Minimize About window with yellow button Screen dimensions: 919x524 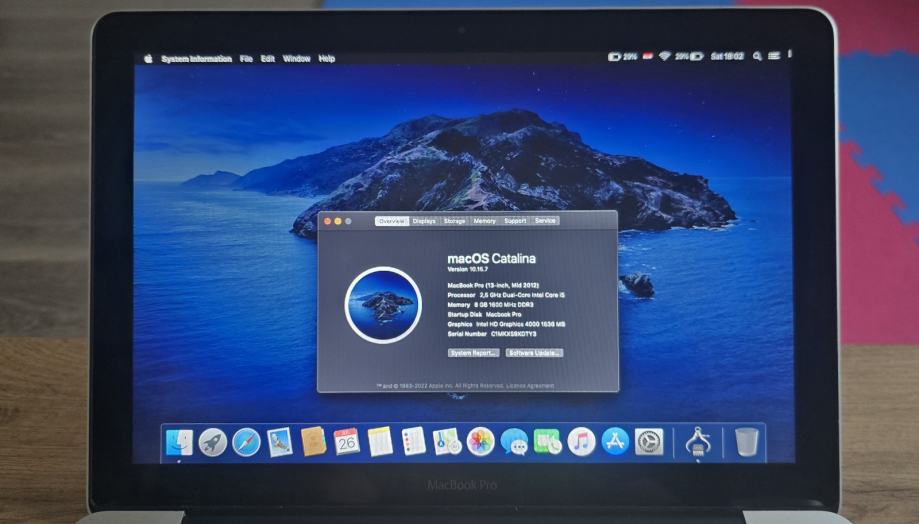click(338, 221)
